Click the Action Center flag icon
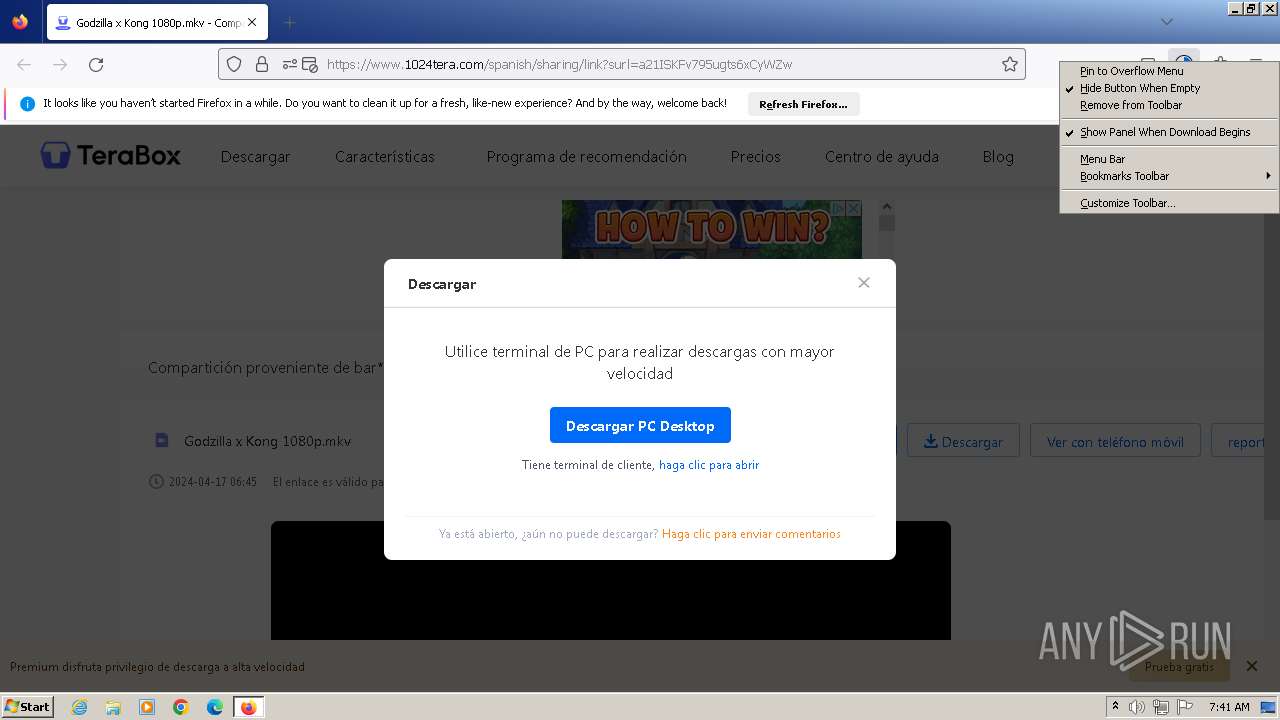Image resolution: width=1280 pixels, height=720 pixels. (x=1185, y=707)
